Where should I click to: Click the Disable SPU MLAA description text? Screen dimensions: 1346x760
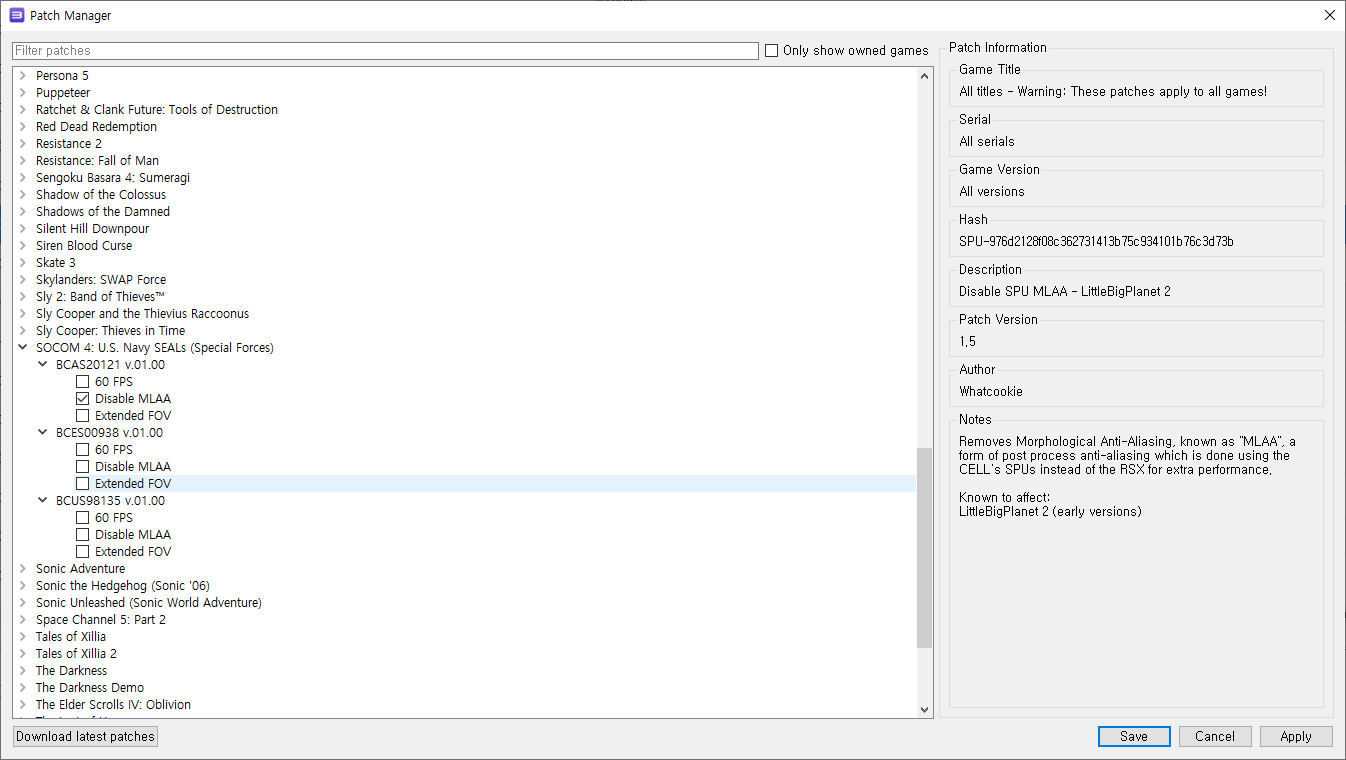(1064, 292)
